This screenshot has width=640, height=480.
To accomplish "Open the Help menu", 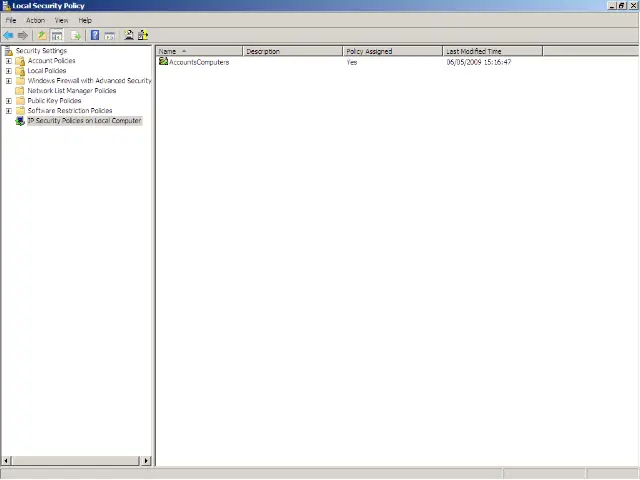I will pyautogui.click(x=85, y=20).
